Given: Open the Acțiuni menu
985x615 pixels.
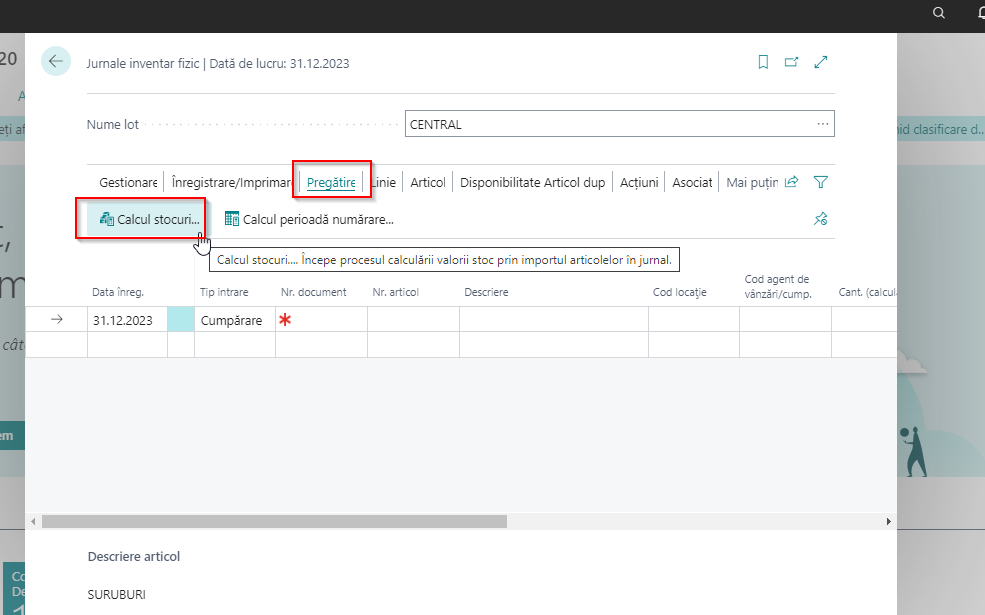Looking at the screenshot, I should coord(639,182).
